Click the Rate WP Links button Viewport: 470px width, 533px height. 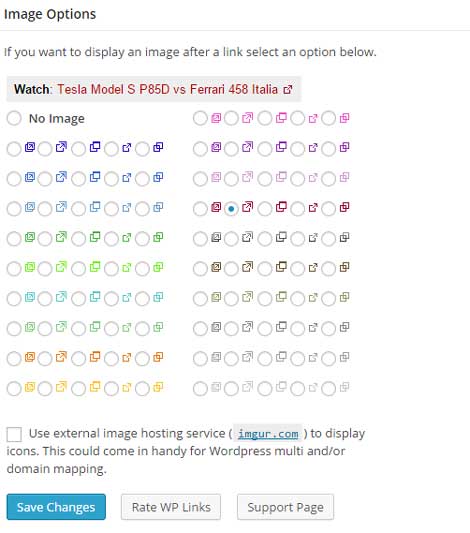tap(171, 507)
